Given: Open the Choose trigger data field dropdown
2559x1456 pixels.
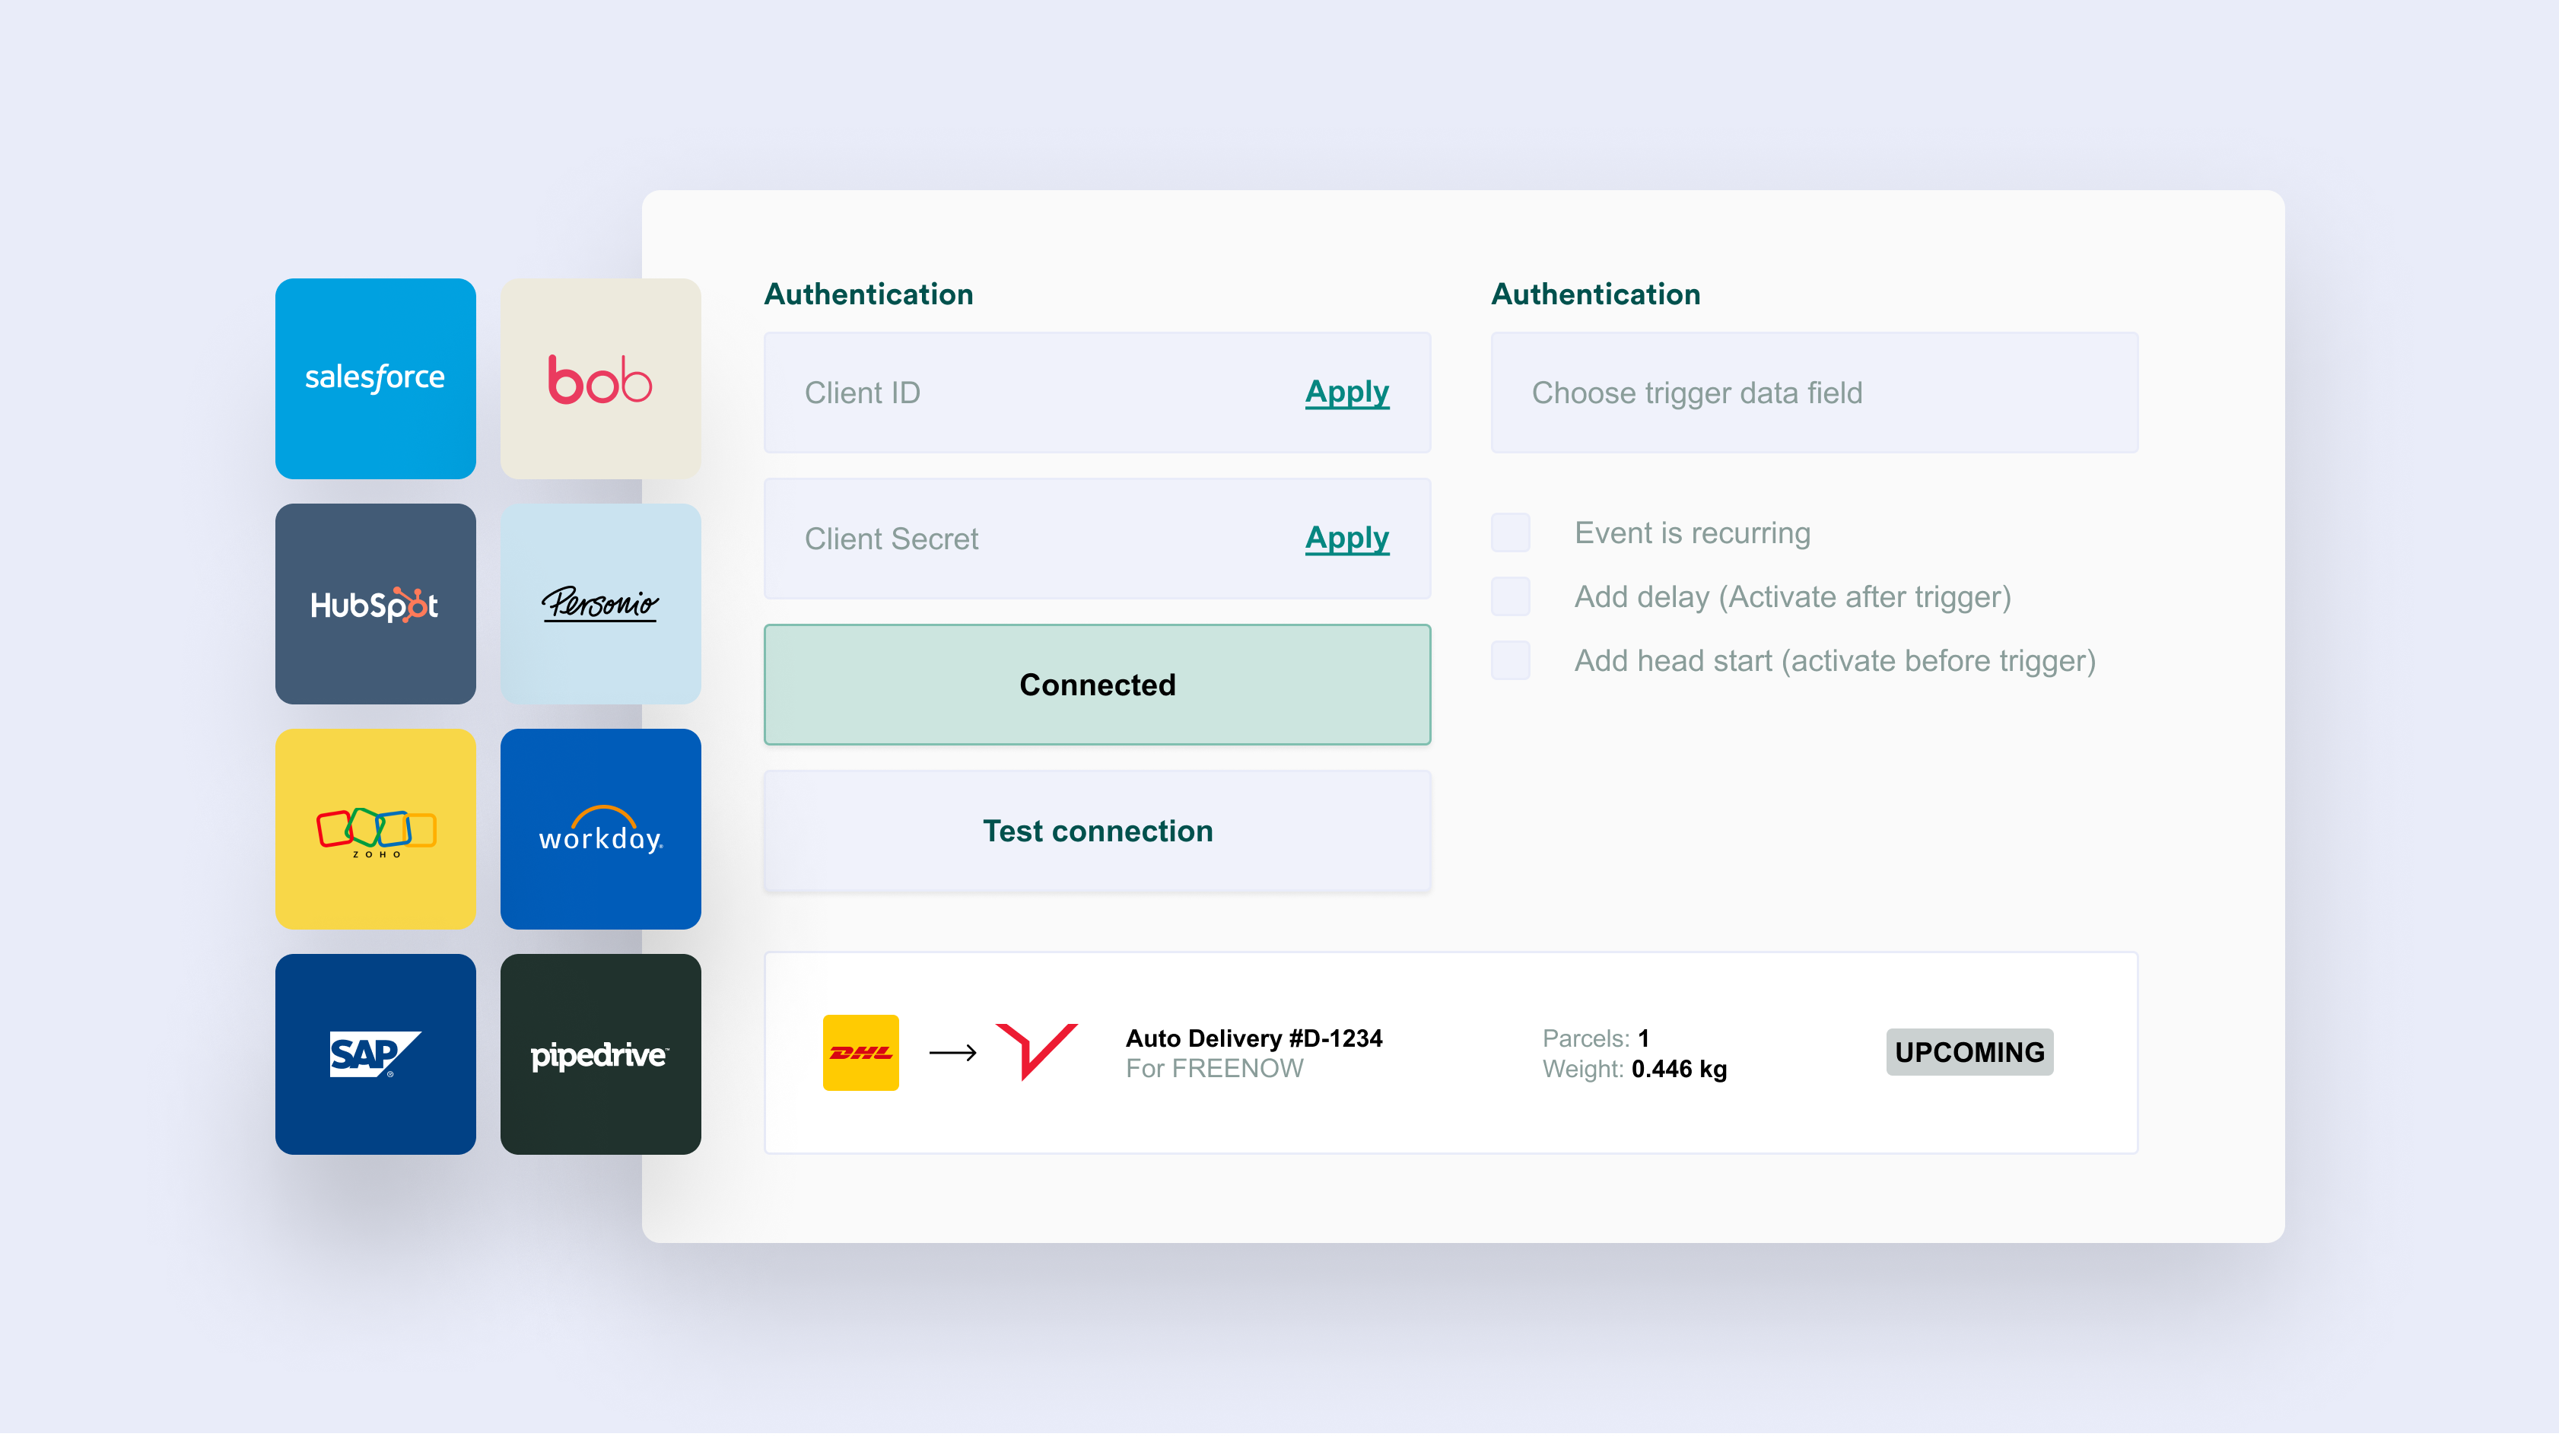Looking at the screenshot, I should pos(1814,392).
